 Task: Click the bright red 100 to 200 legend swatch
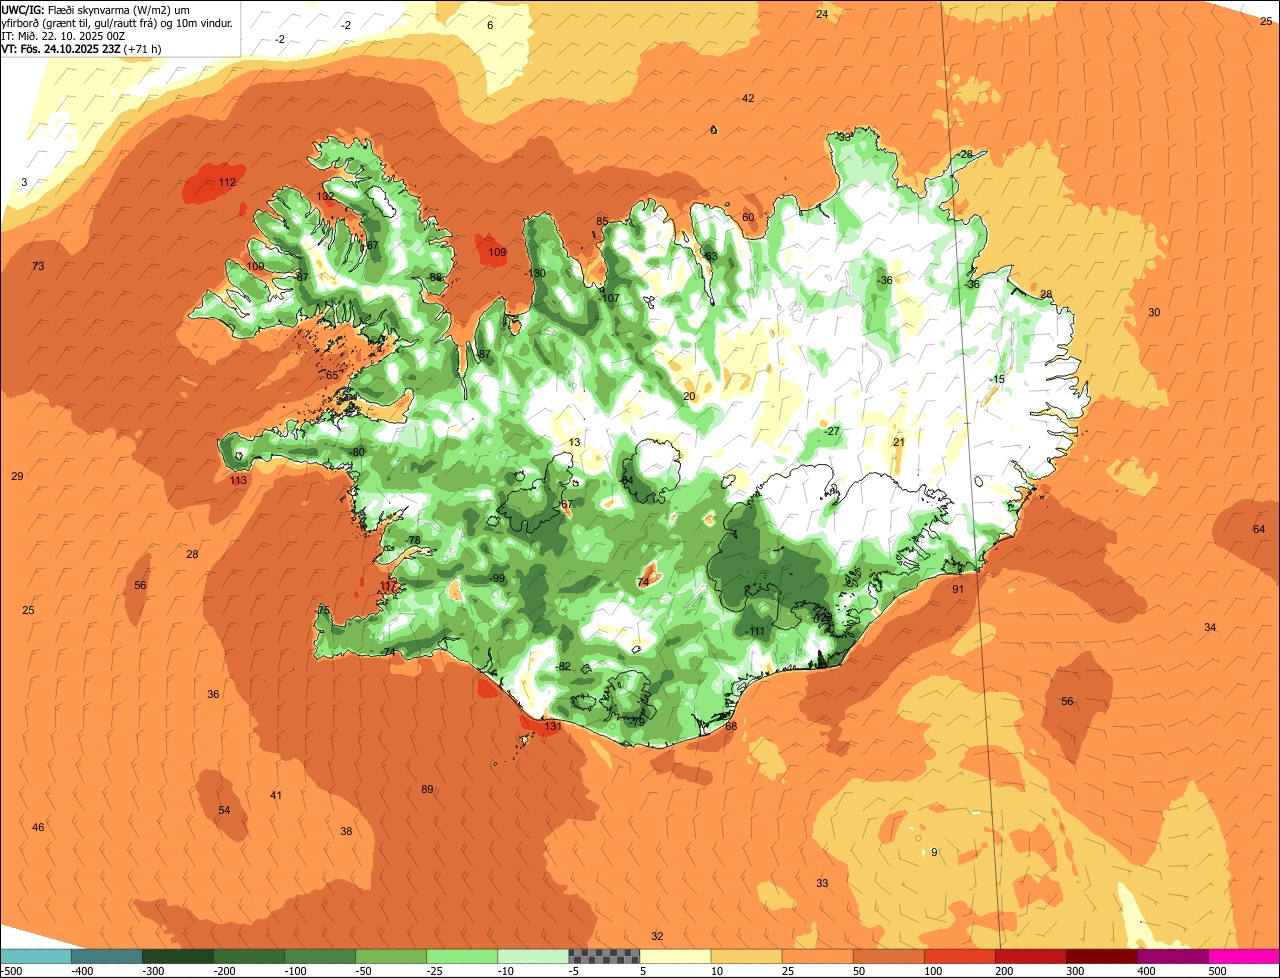click(x=960, y=956)
